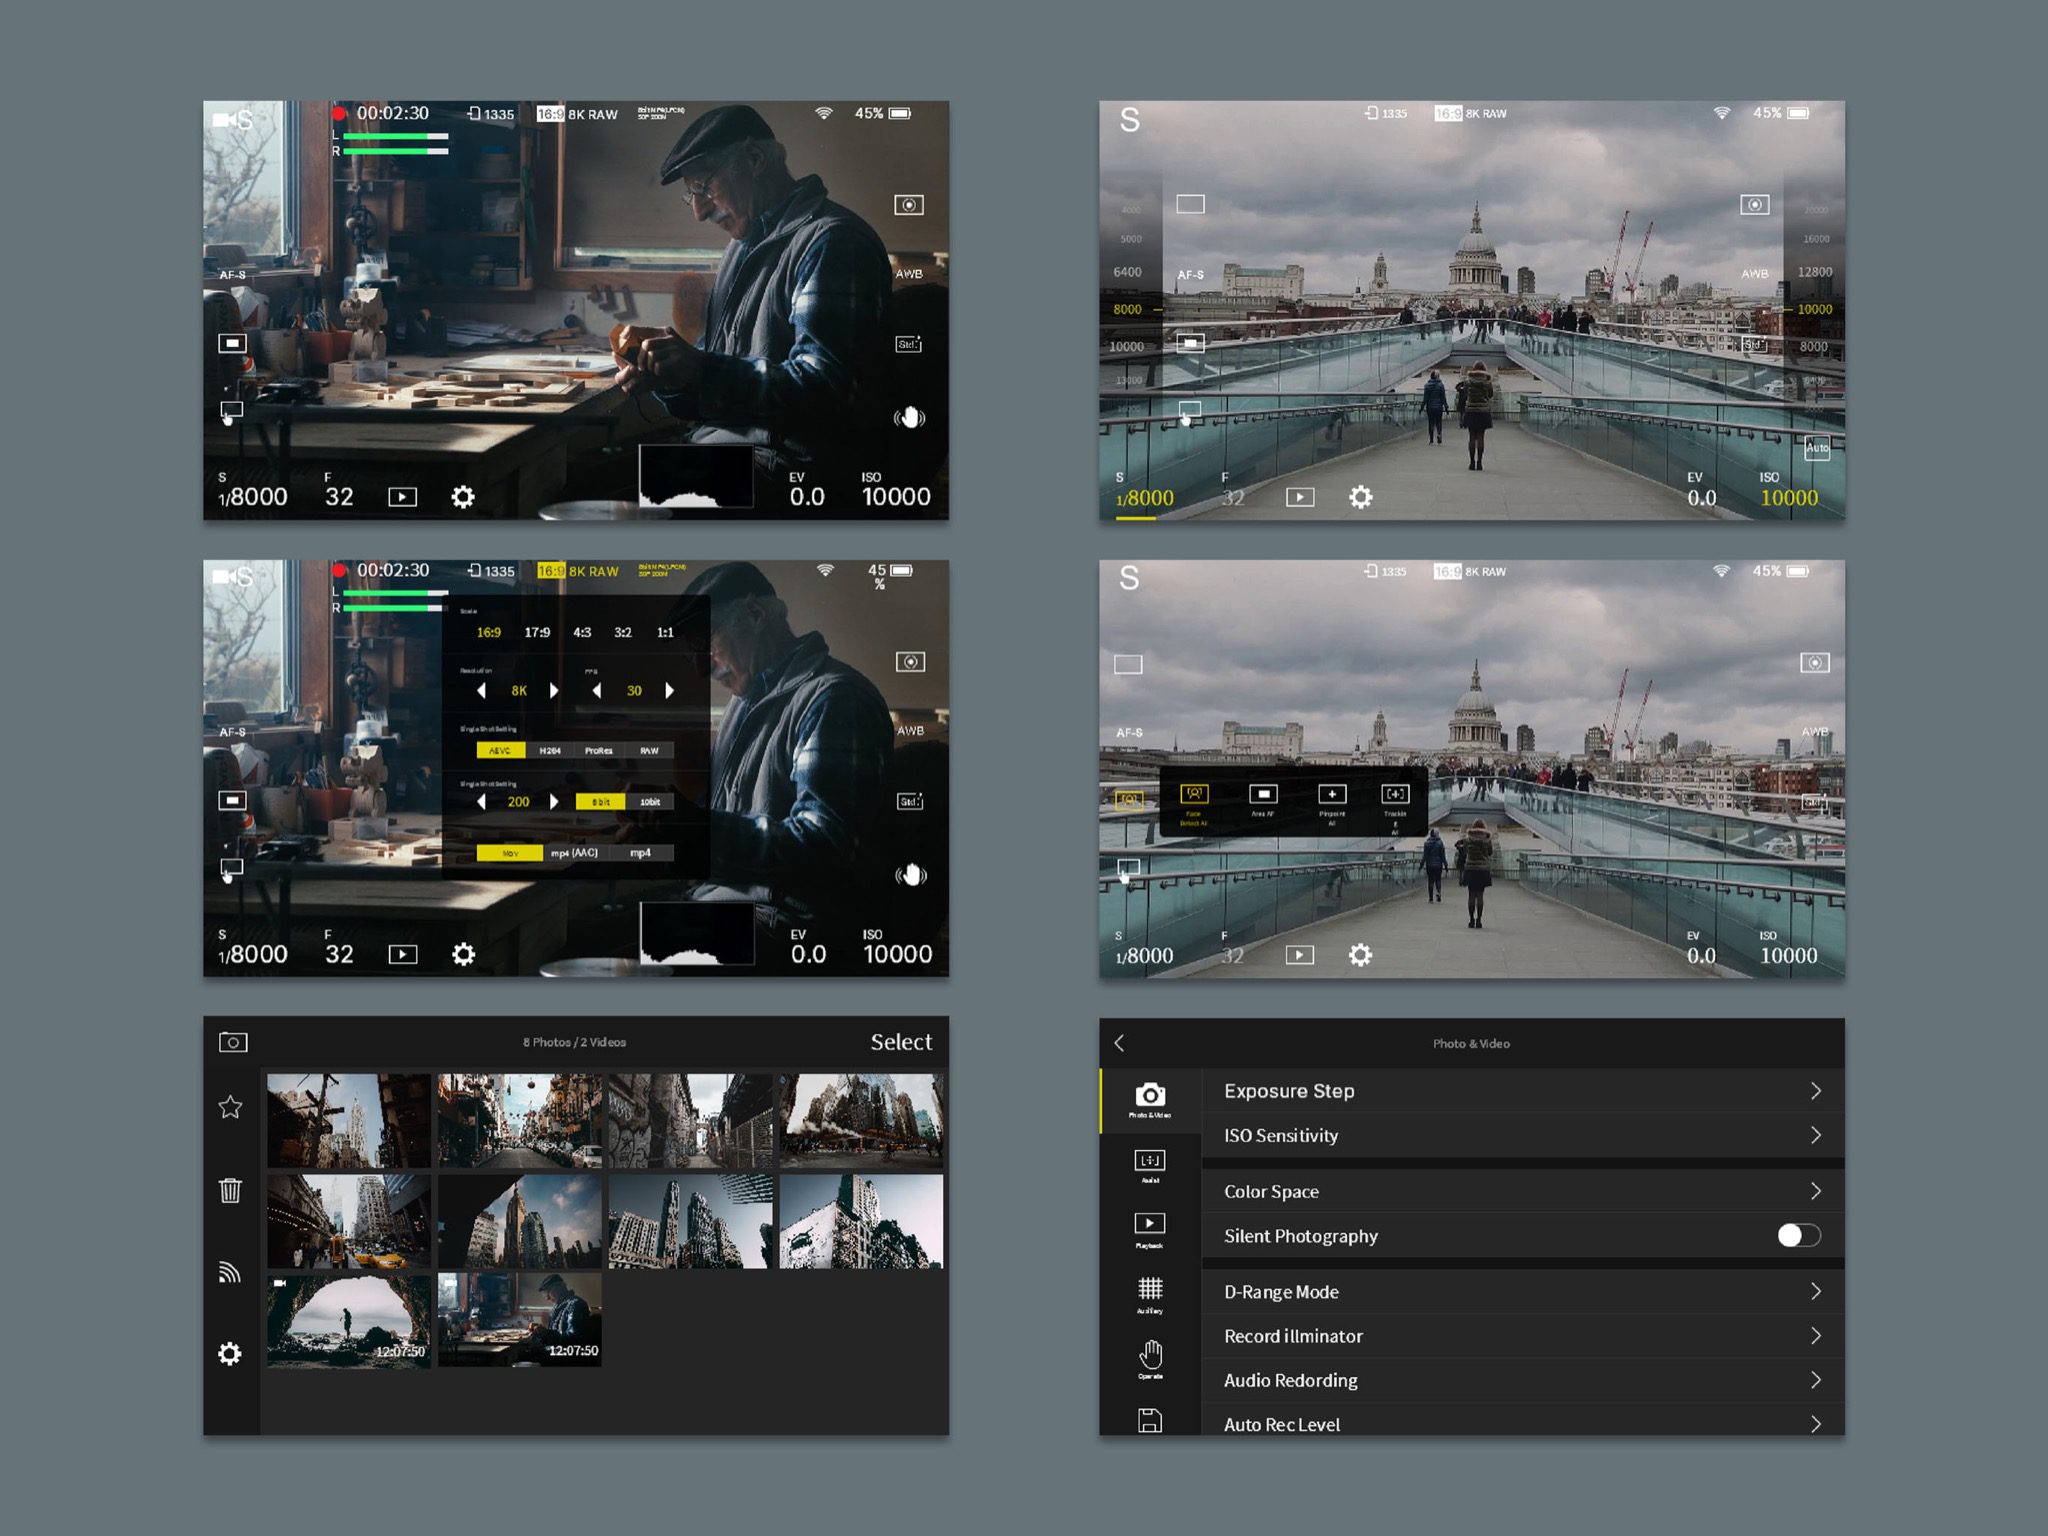
Task: Open the cave video thumbnail in gallery
Action: (349, 1319)
